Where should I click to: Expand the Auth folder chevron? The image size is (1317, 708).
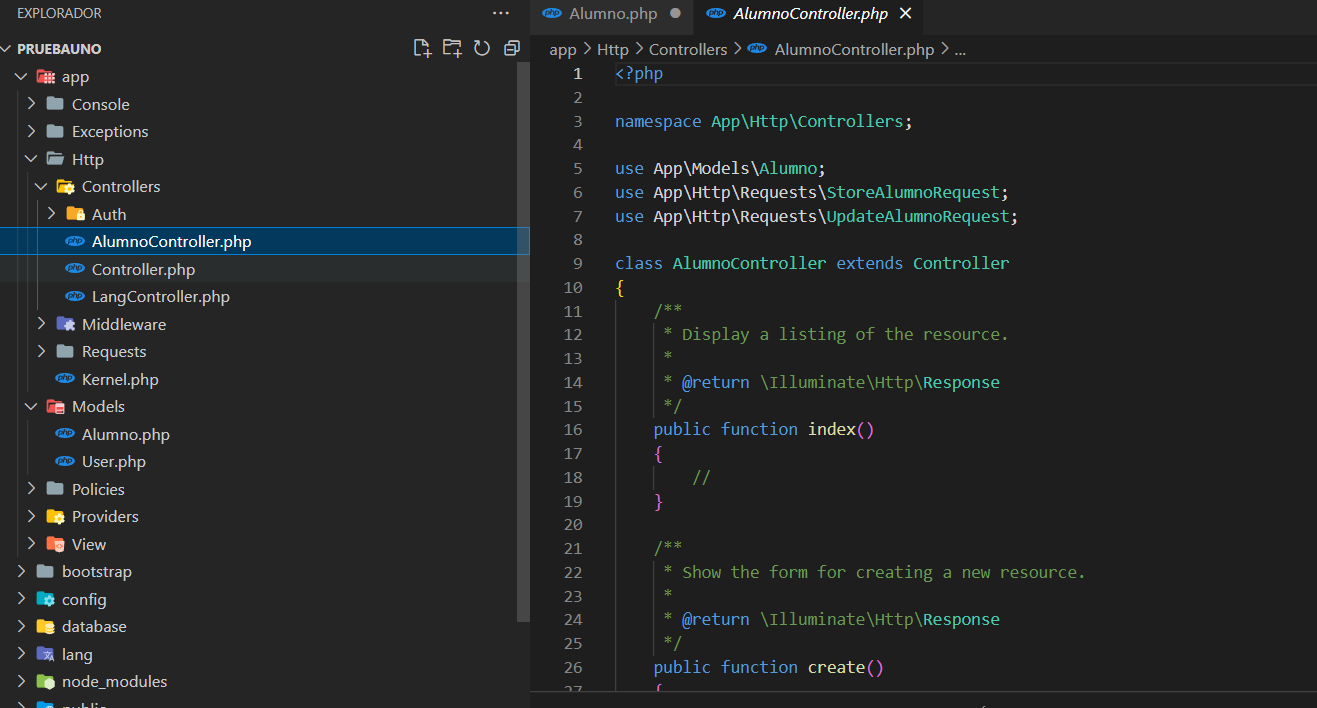pos(52,214)
